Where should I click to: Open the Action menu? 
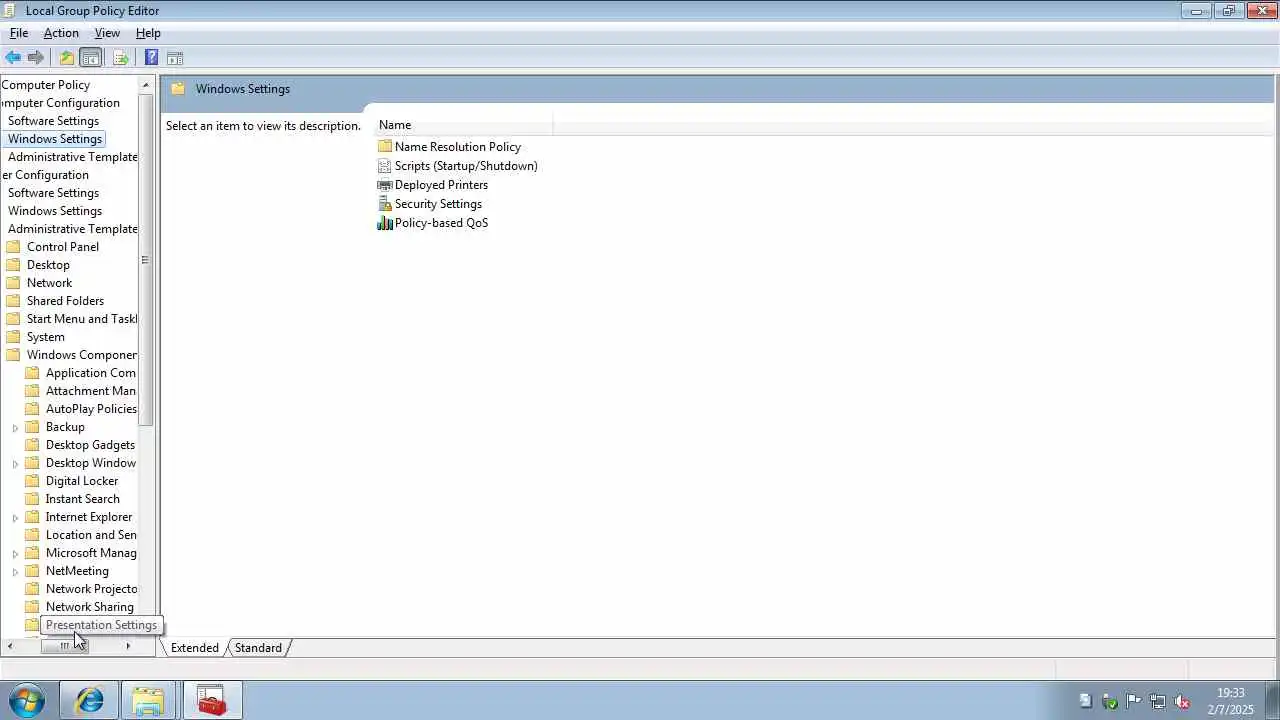tap(61, 33)
